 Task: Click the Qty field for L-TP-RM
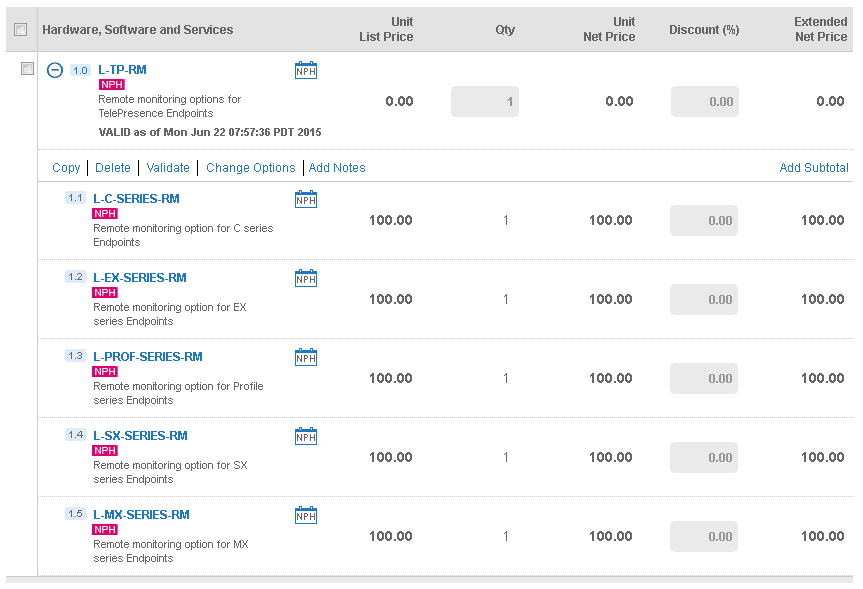(485, 101)
